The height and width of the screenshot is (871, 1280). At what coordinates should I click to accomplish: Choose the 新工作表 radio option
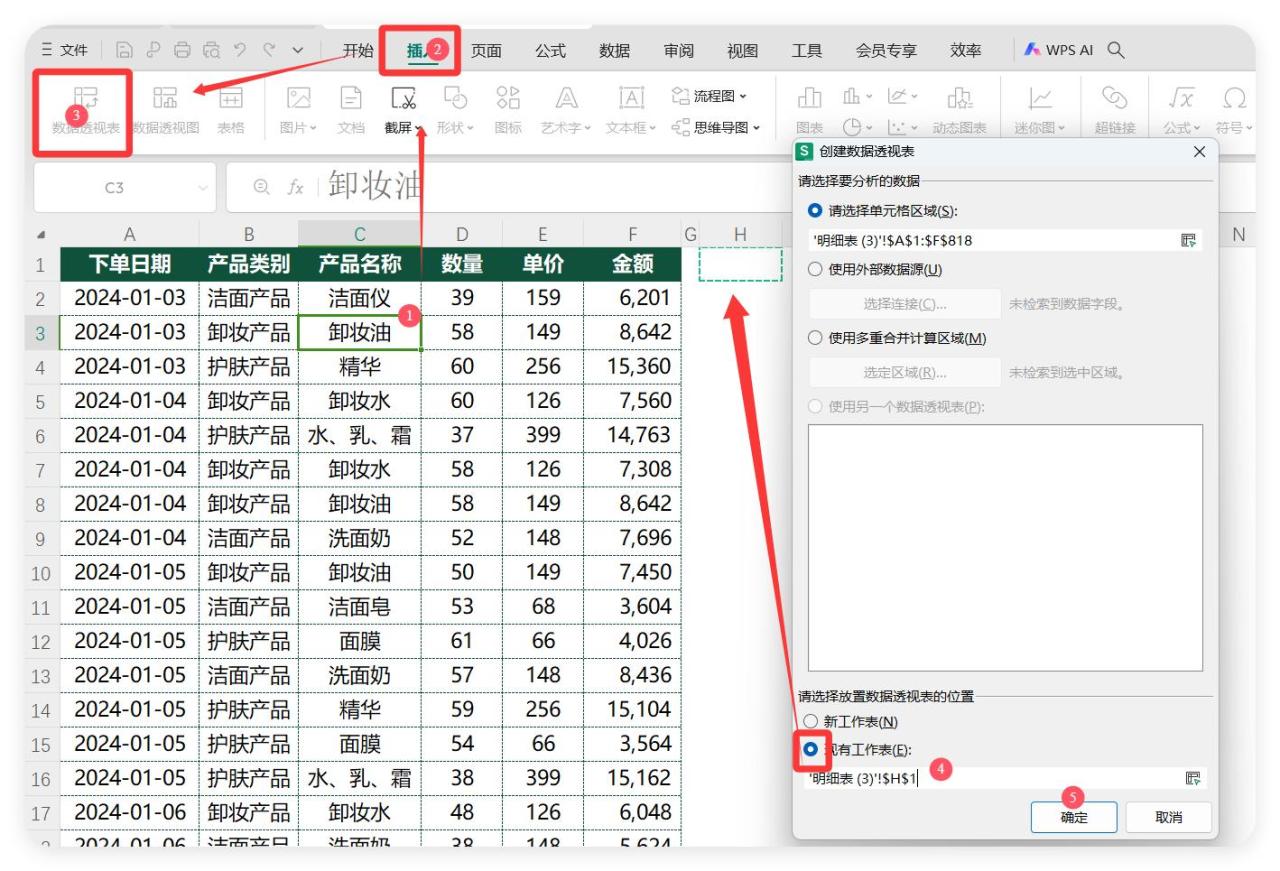pyautogui.click(x=813, y=722)
